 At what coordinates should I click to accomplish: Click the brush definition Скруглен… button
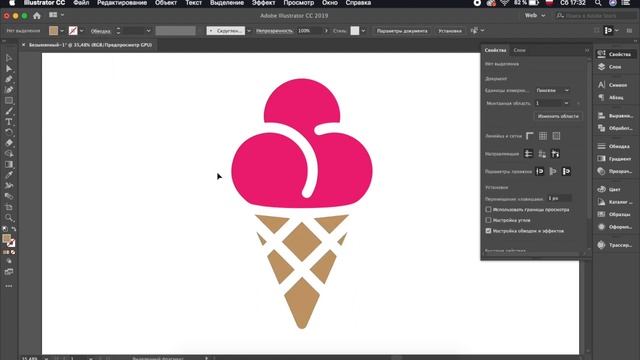[x=226, y=31]
